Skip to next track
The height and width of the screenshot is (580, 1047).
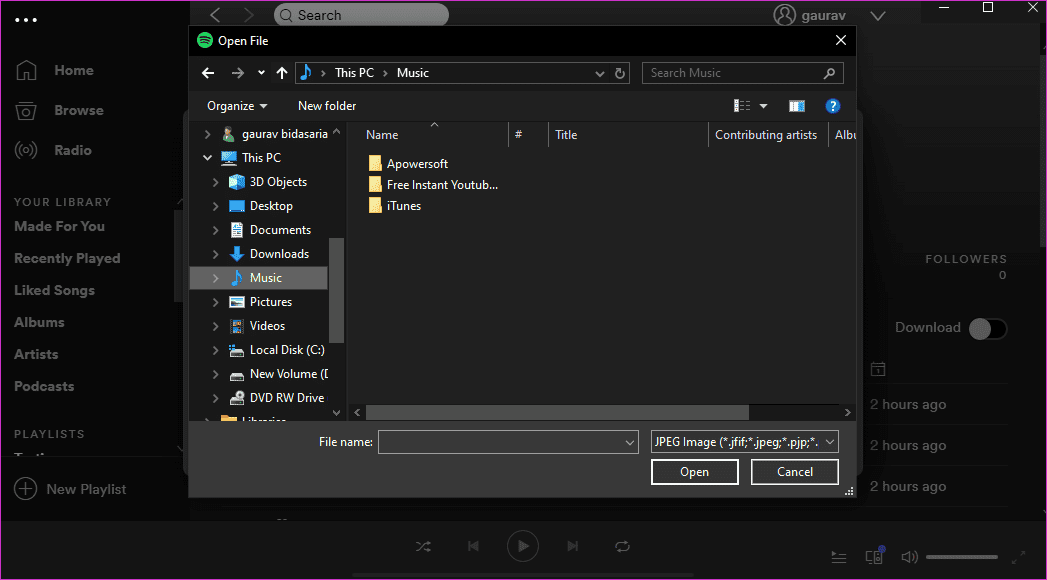coord(572,547)
